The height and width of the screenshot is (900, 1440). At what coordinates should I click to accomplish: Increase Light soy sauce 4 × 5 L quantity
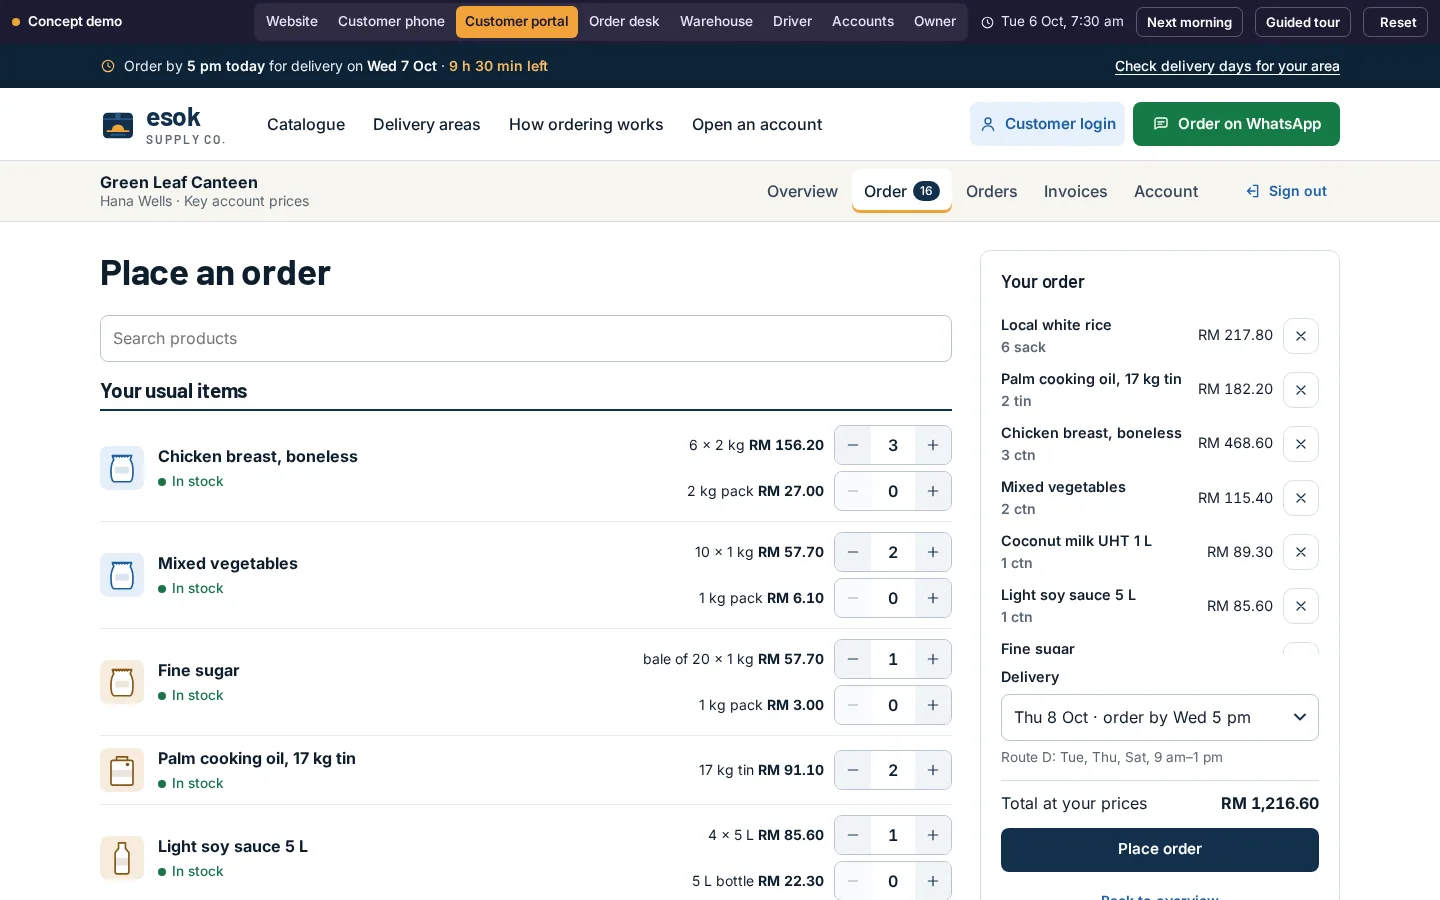point(933,835)
